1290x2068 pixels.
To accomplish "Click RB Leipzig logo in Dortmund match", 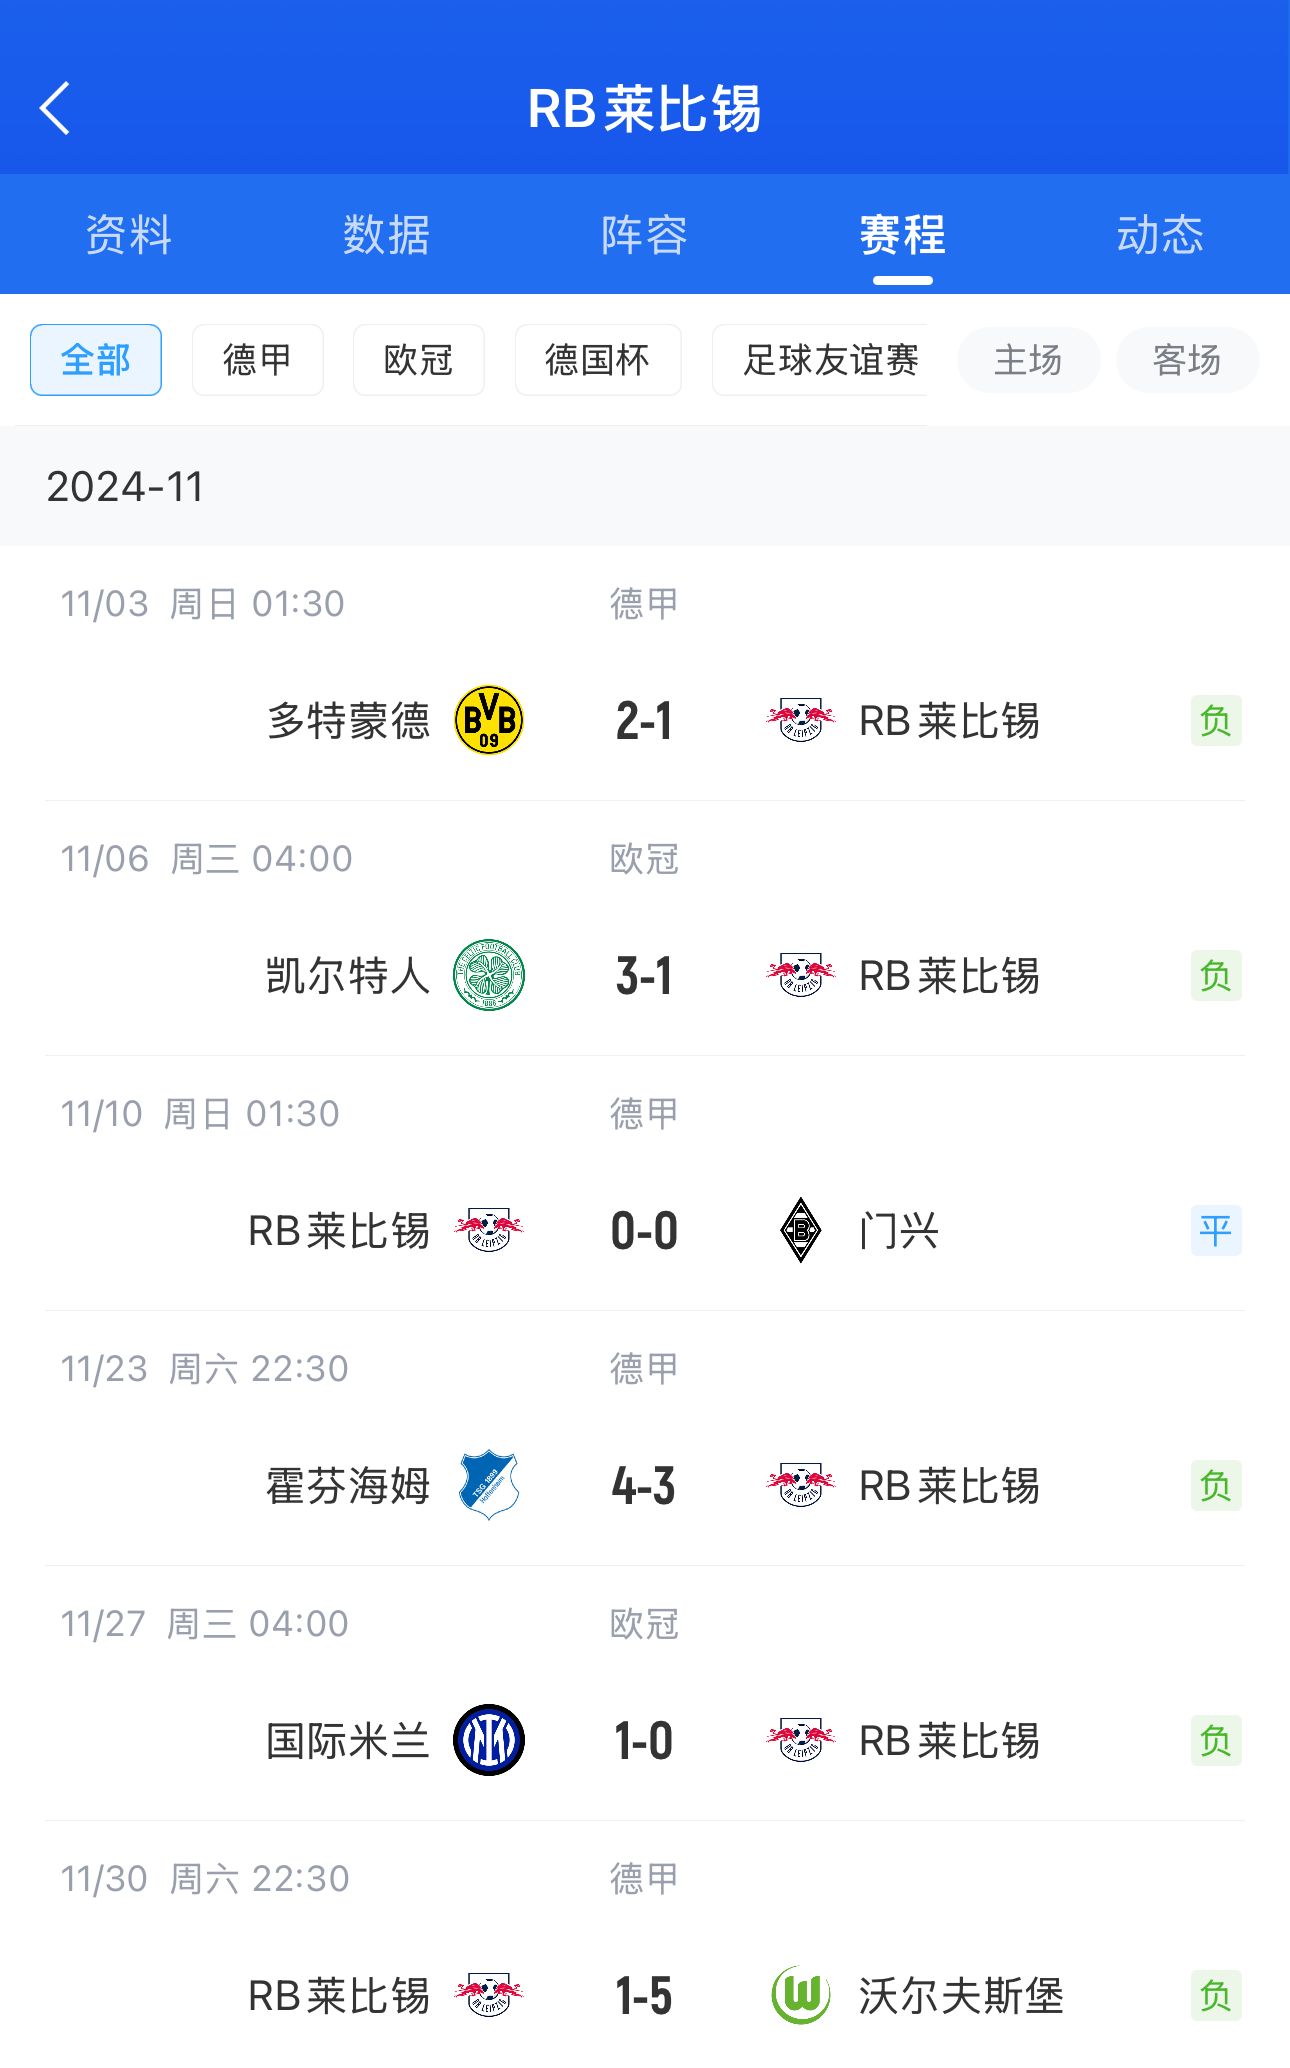I will 800,720.
